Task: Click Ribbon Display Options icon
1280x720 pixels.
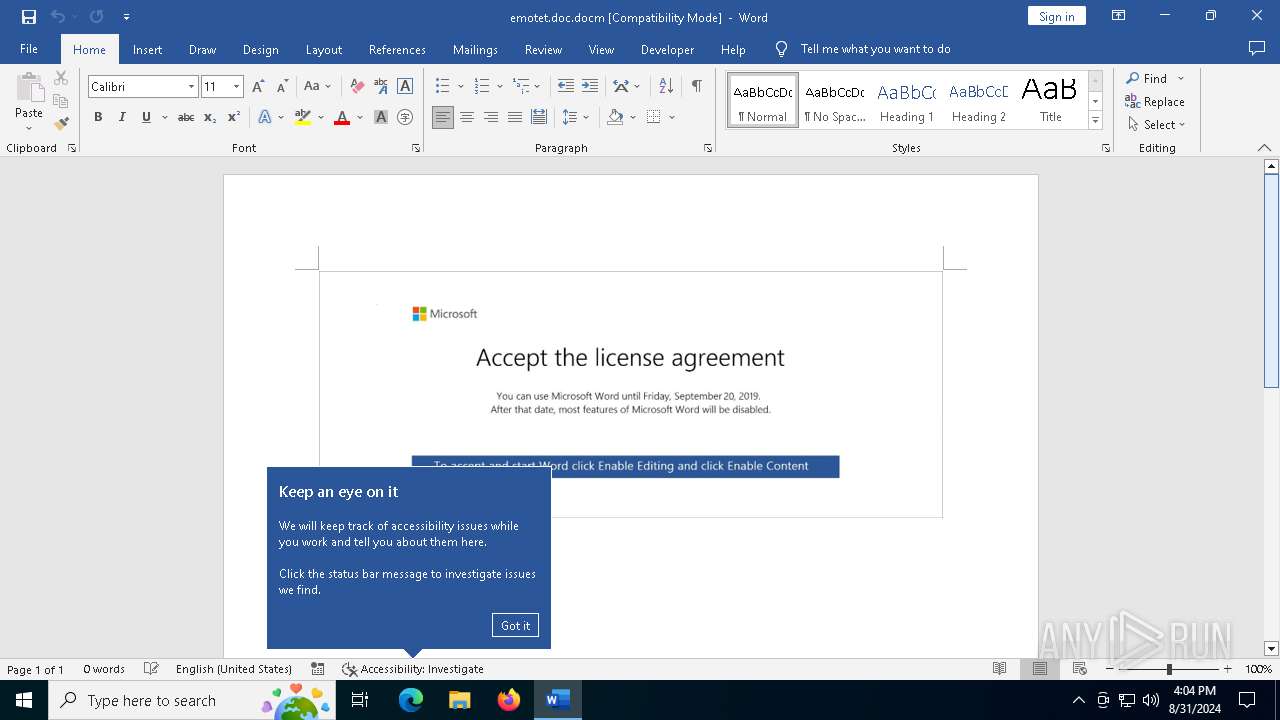Action: [1119, 16]
